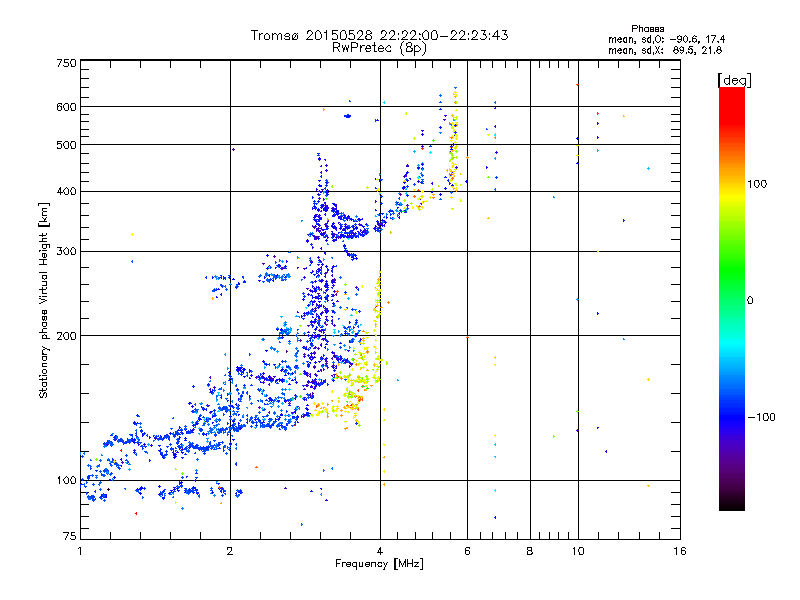Click the x-axis tick label '1'
Screen dimensions: 800x600
(80, 551)
